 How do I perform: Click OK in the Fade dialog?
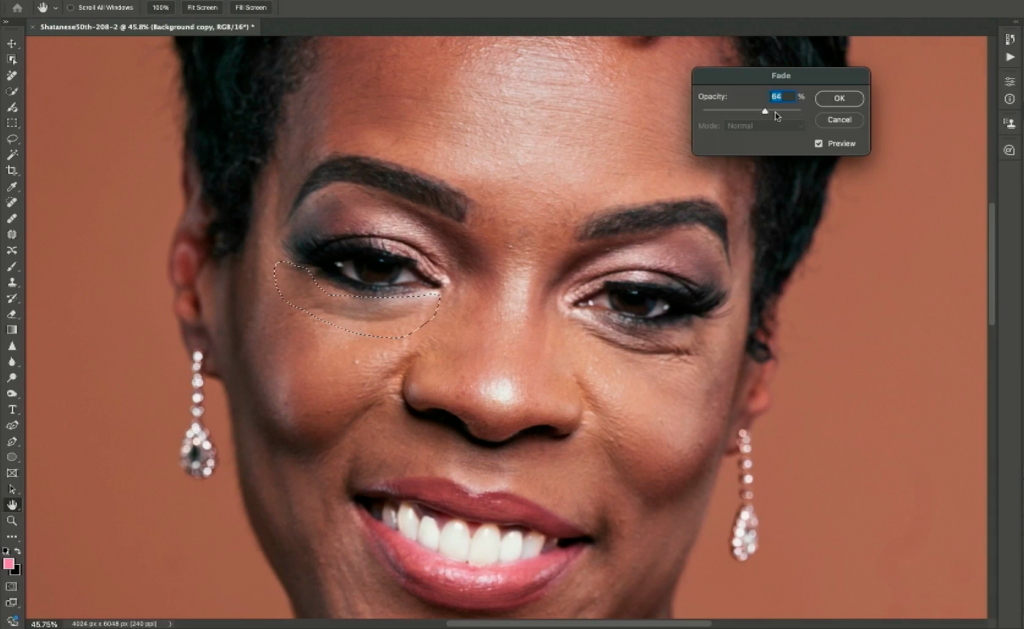(839, 99)
